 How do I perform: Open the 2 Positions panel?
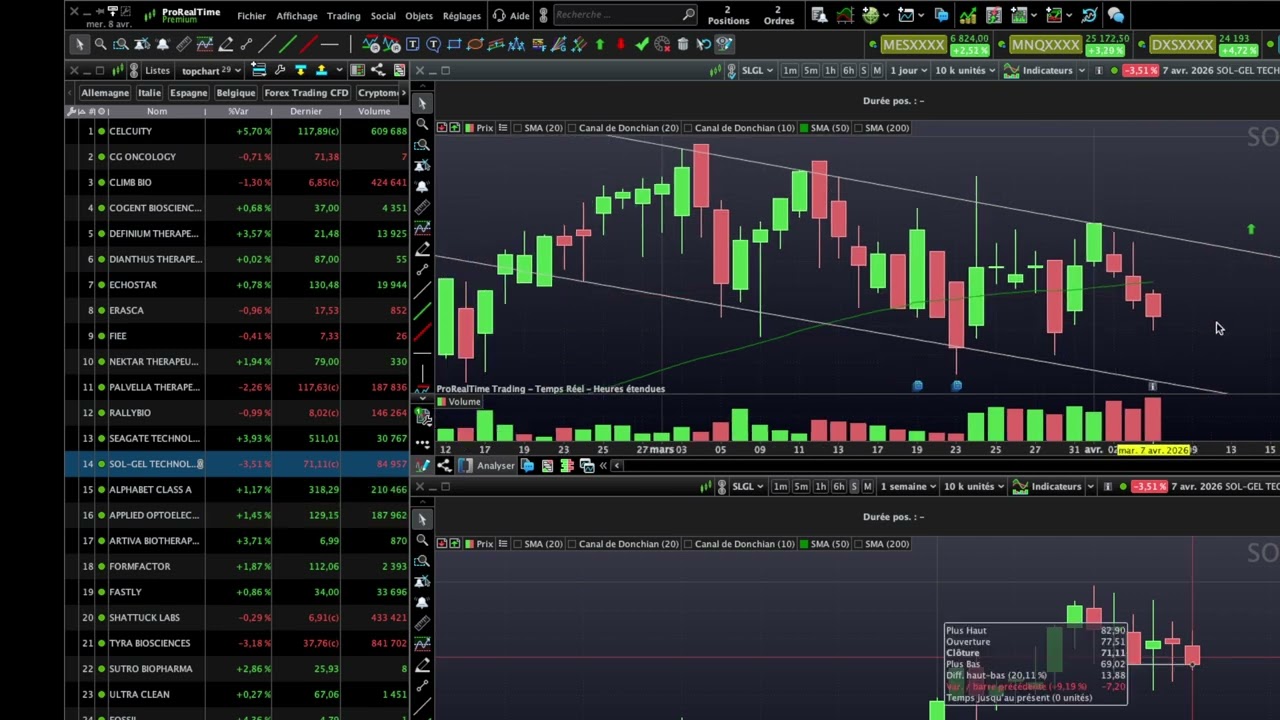(x=728, y=15)
